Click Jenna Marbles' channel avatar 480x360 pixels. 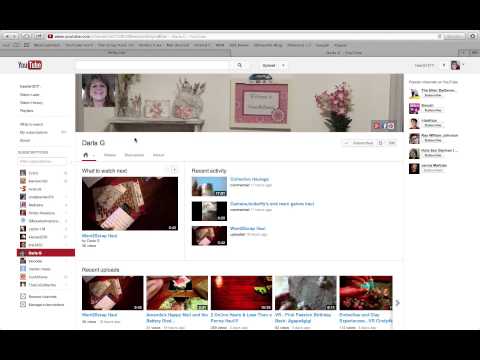[x=414, y=168]
